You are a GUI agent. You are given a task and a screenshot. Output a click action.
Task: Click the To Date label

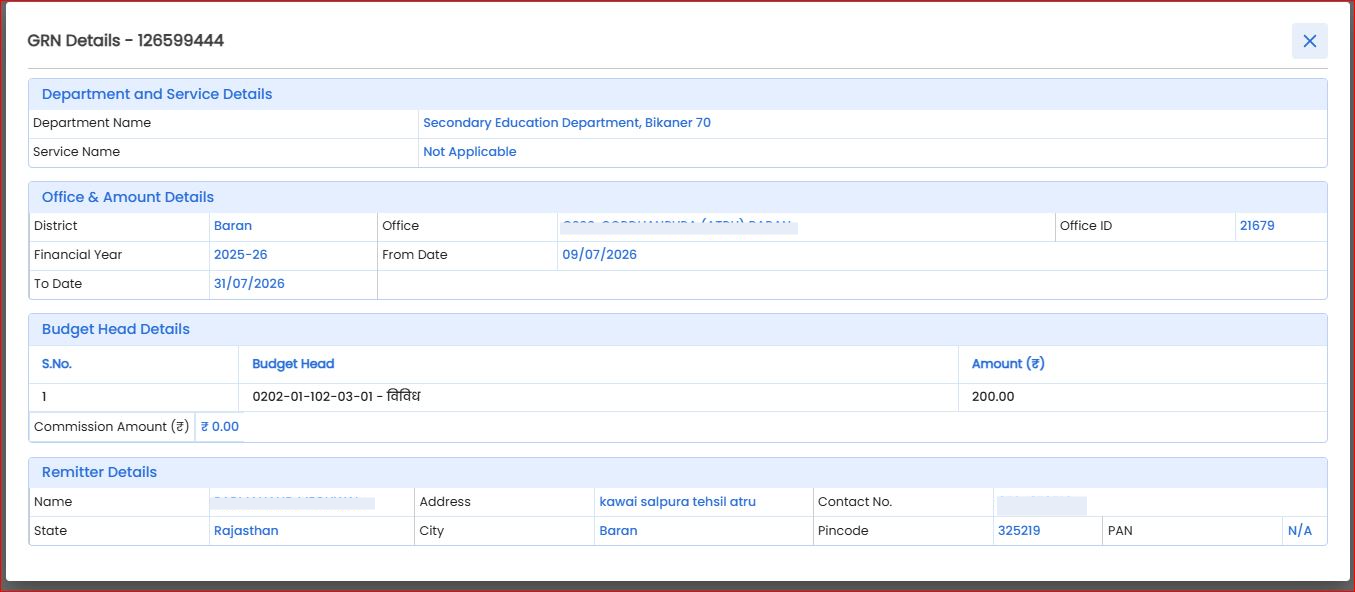[58, 284]
